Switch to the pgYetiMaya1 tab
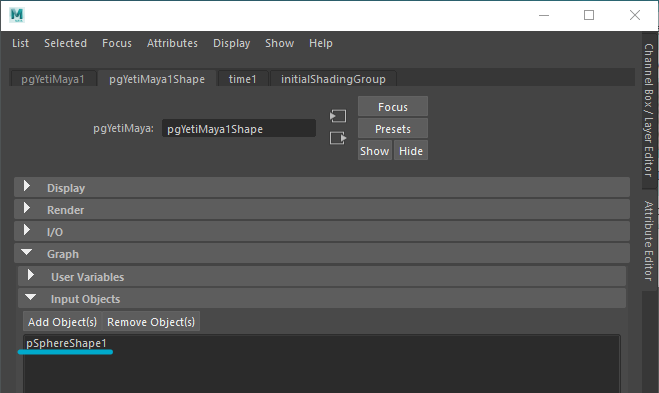This screenshot has height=393, width=659. tap(53, 79)
